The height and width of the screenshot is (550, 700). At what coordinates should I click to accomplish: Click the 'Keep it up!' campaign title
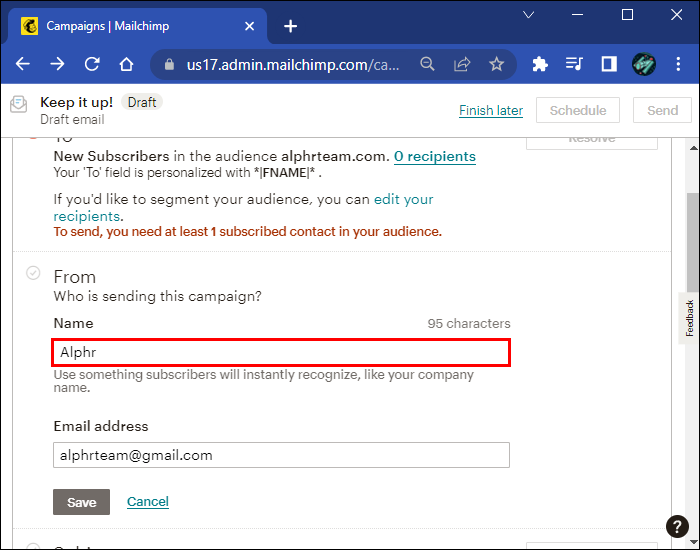click(x=76, y=102)
